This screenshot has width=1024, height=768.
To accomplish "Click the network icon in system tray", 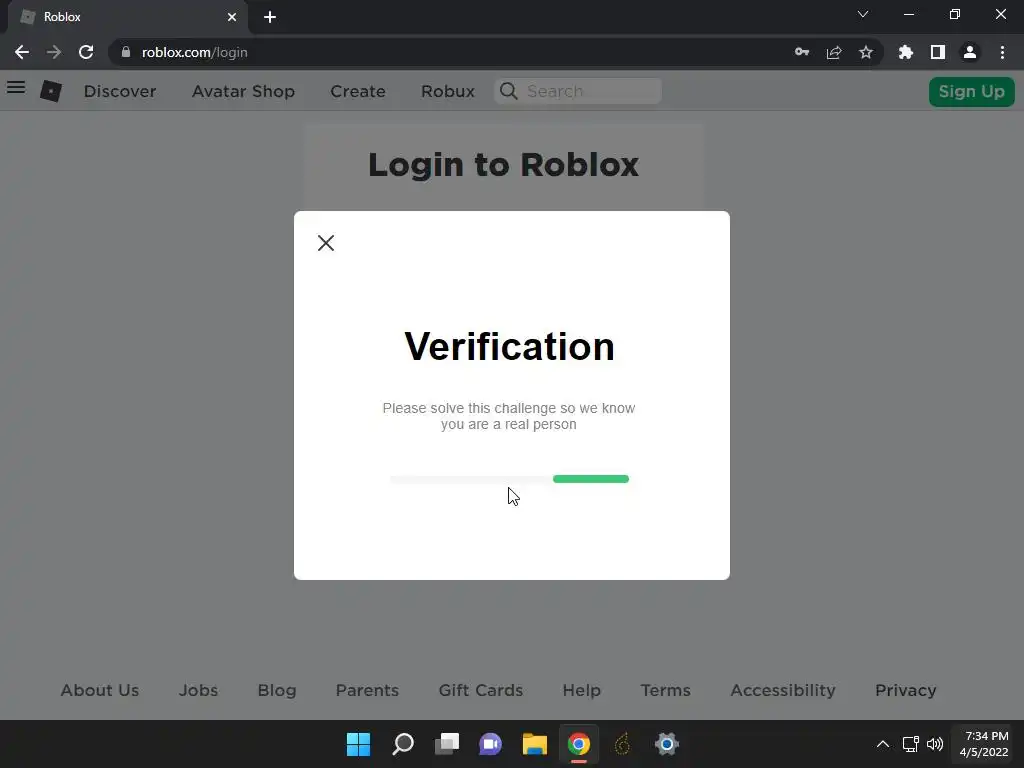I will 910,744.
